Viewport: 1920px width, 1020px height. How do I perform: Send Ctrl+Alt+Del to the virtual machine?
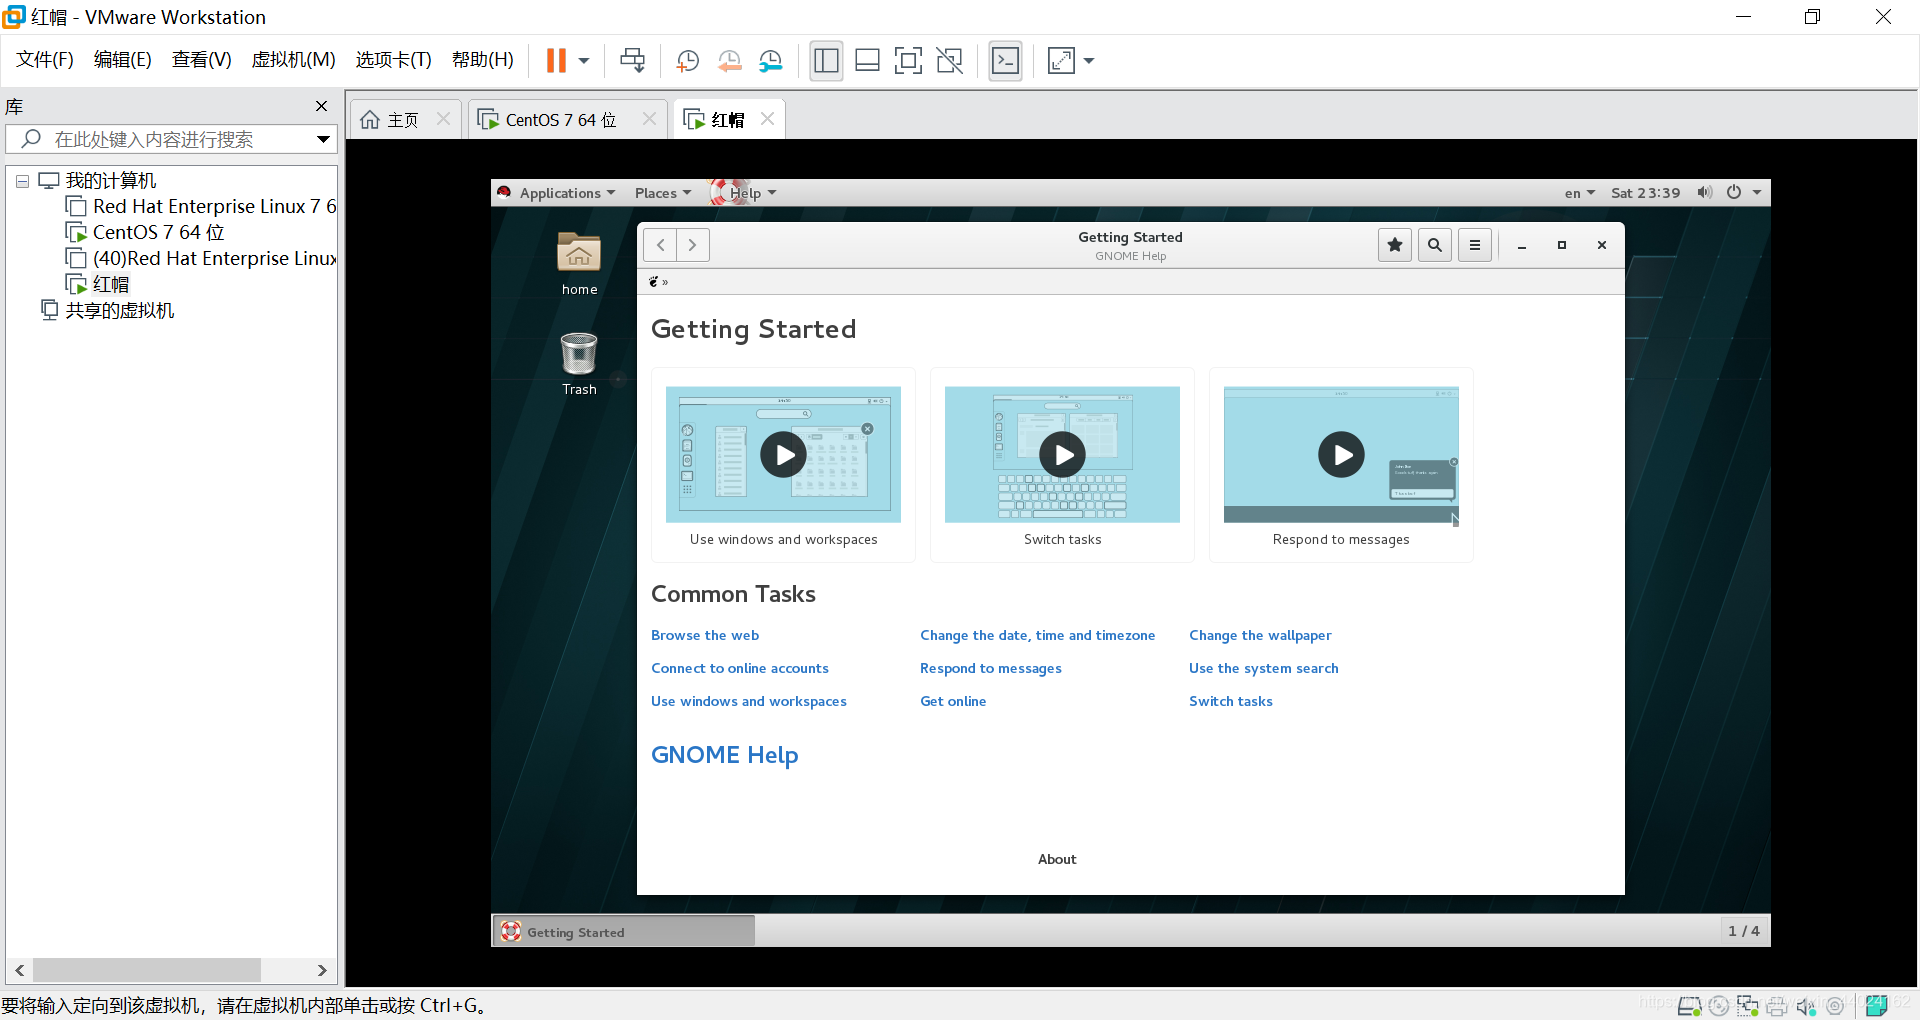[632, 61]
